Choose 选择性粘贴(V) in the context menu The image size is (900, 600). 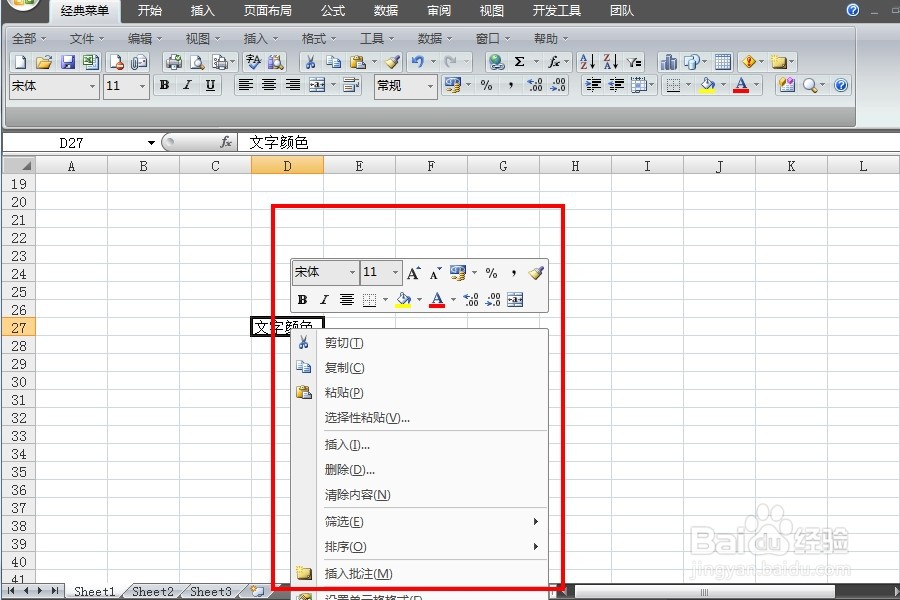point(420,417)
